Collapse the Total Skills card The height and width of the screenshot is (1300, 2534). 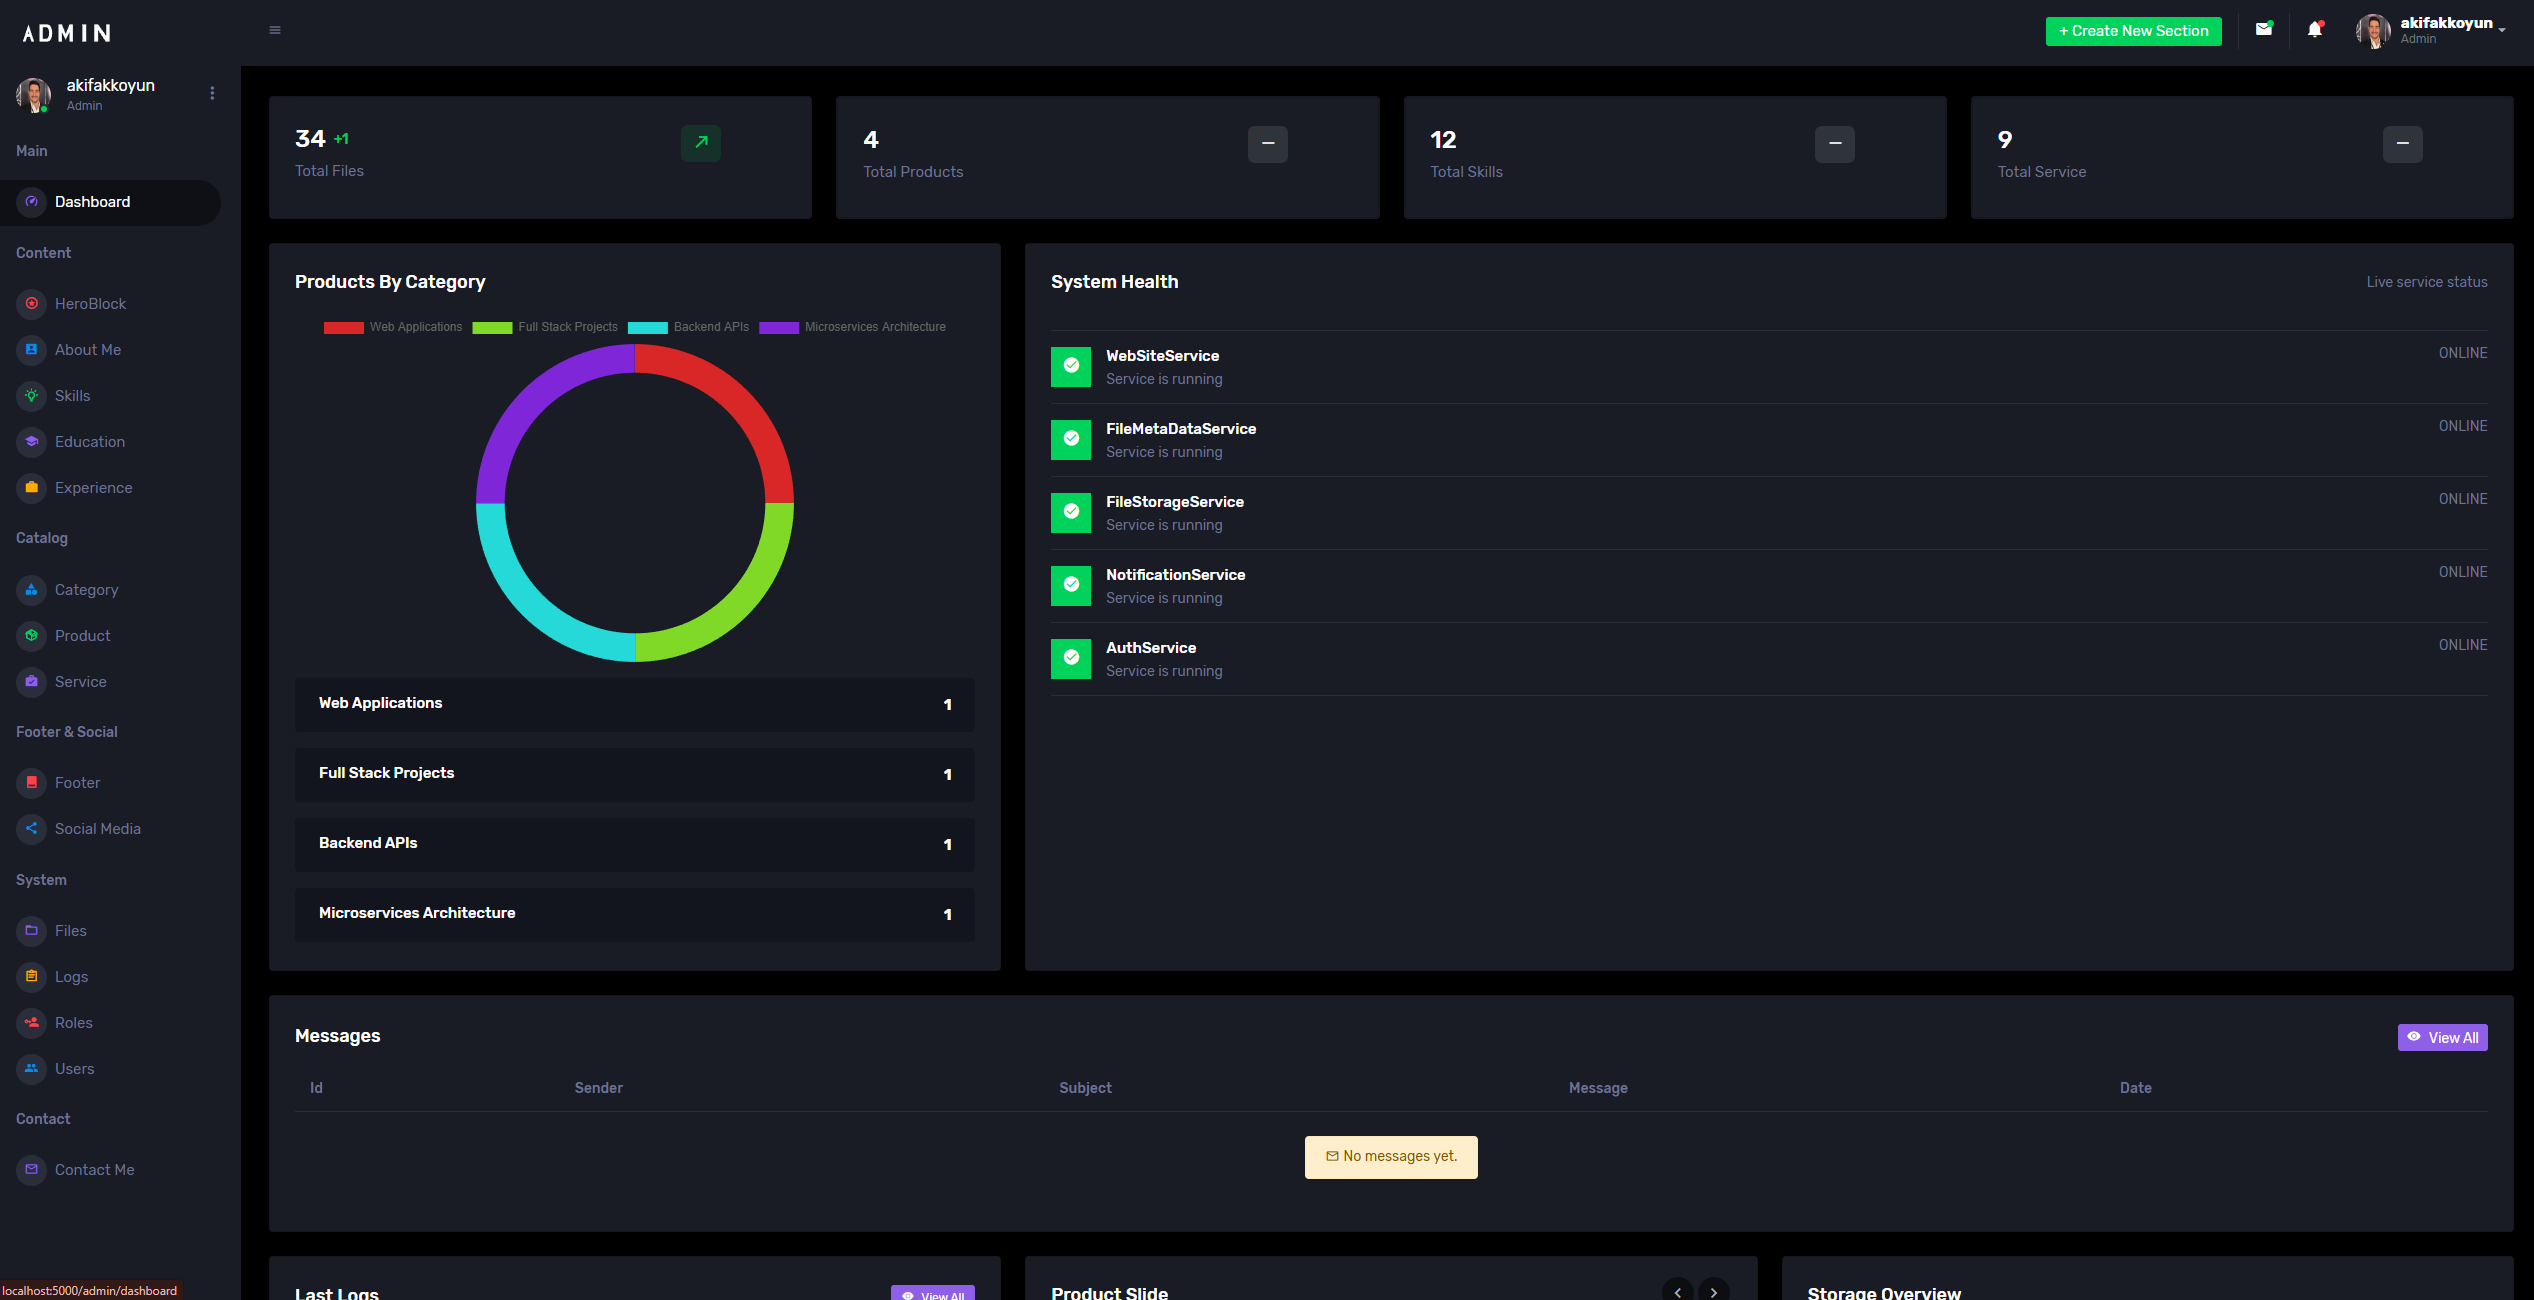[1835, 144]
